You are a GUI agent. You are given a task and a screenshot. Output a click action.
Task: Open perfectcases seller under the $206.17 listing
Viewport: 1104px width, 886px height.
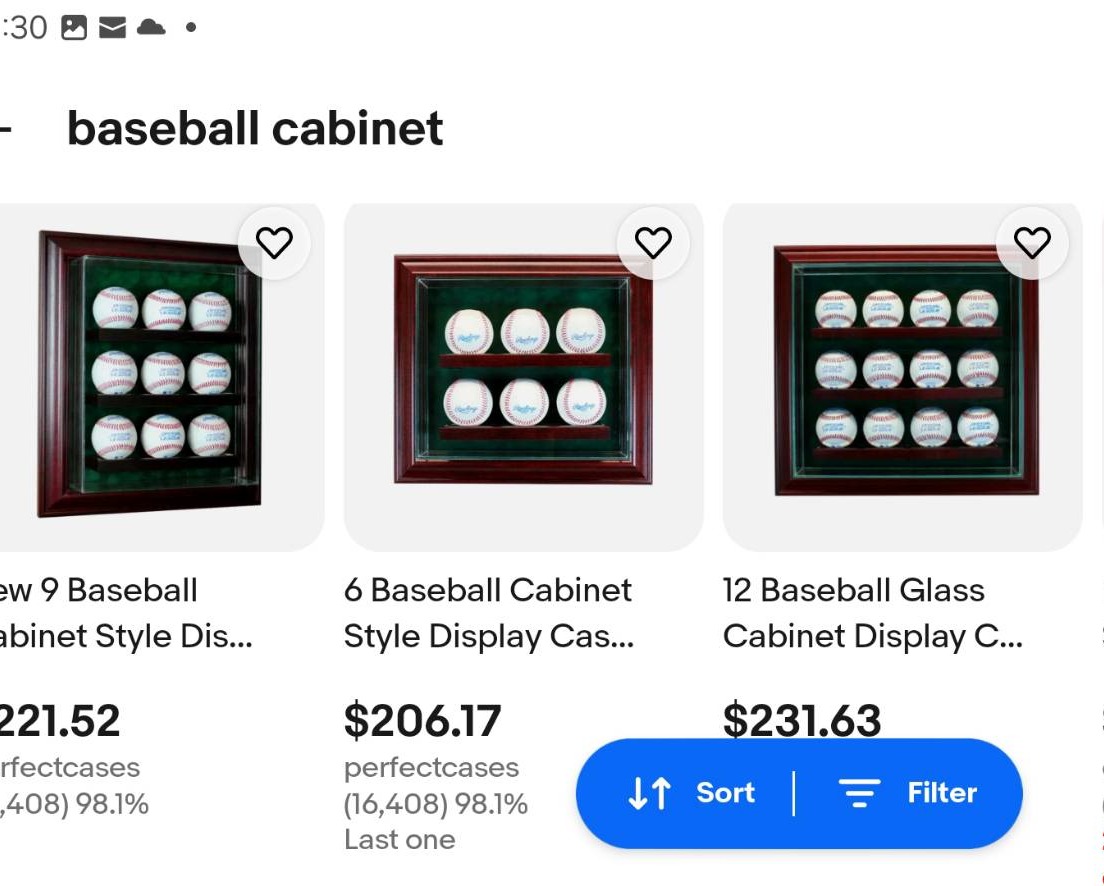(431, 768)
